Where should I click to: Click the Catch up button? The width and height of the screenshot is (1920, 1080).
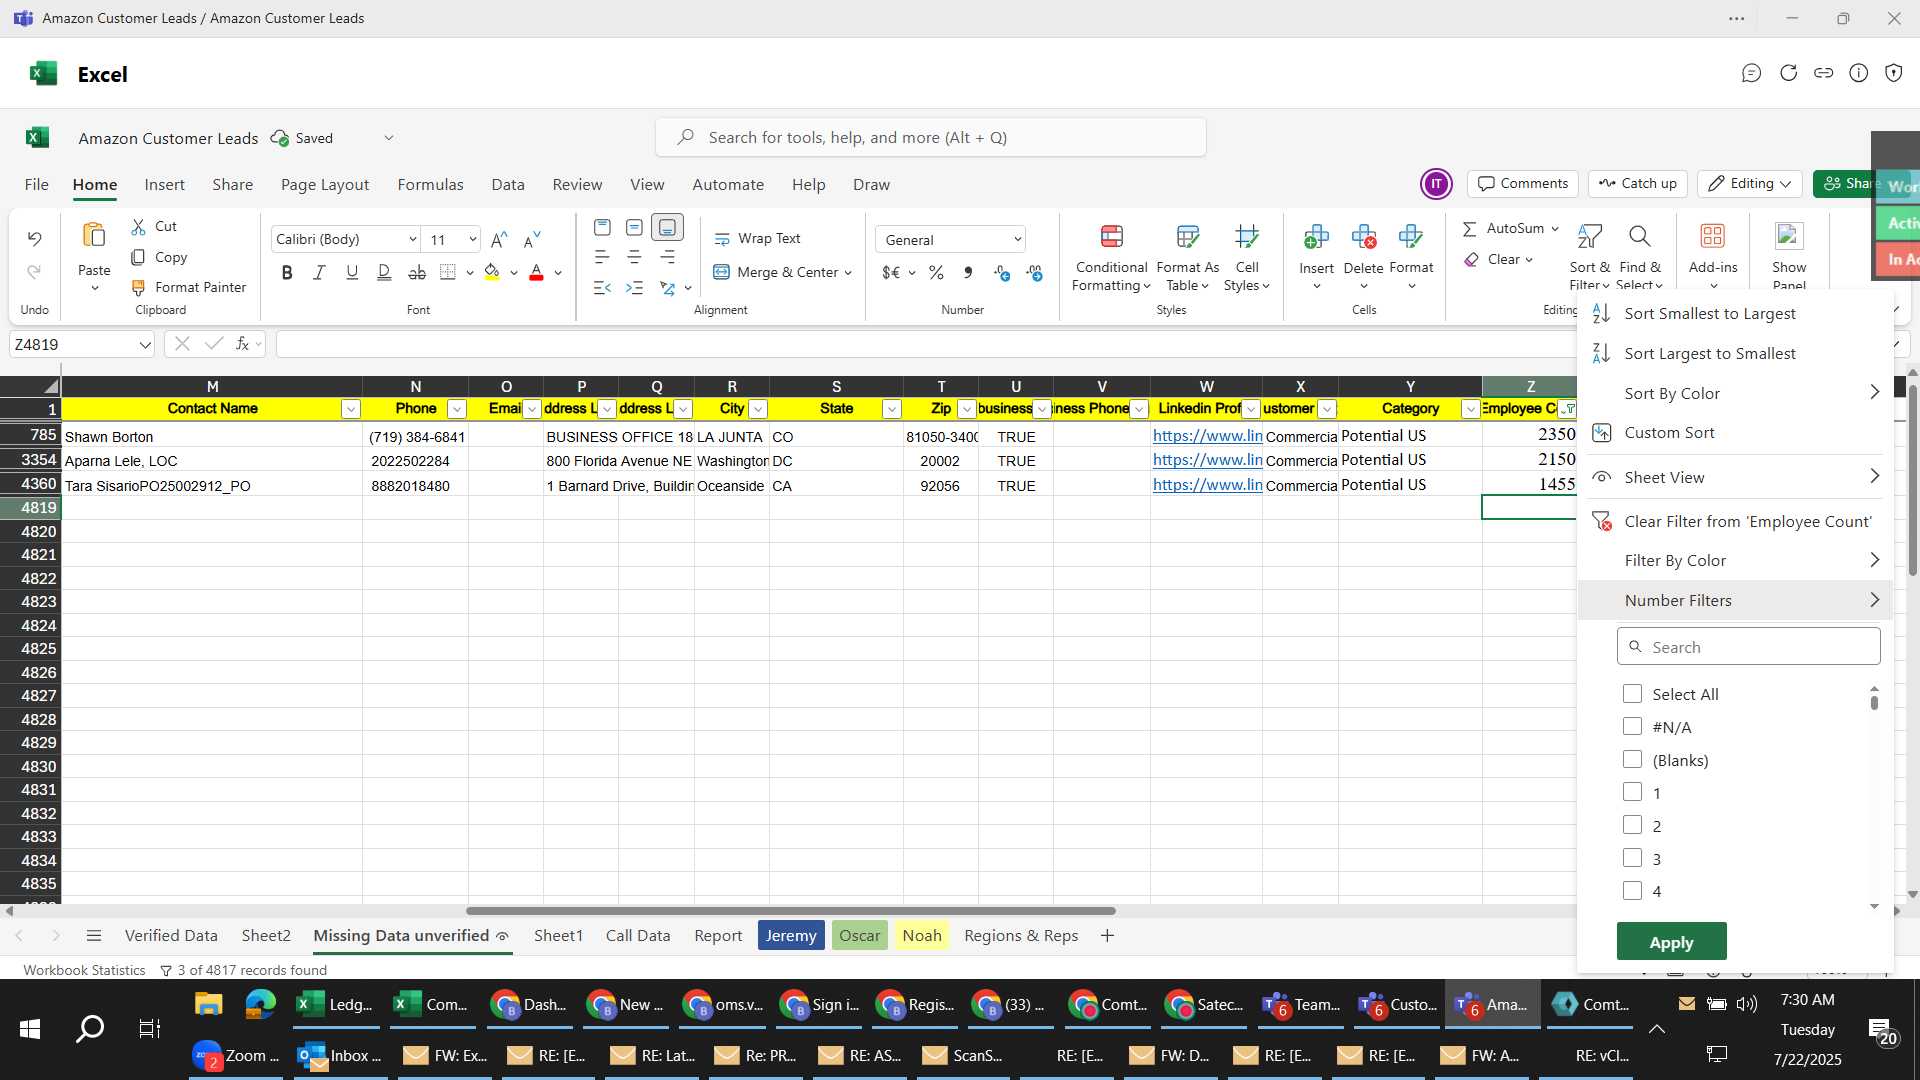(1637, 184)
